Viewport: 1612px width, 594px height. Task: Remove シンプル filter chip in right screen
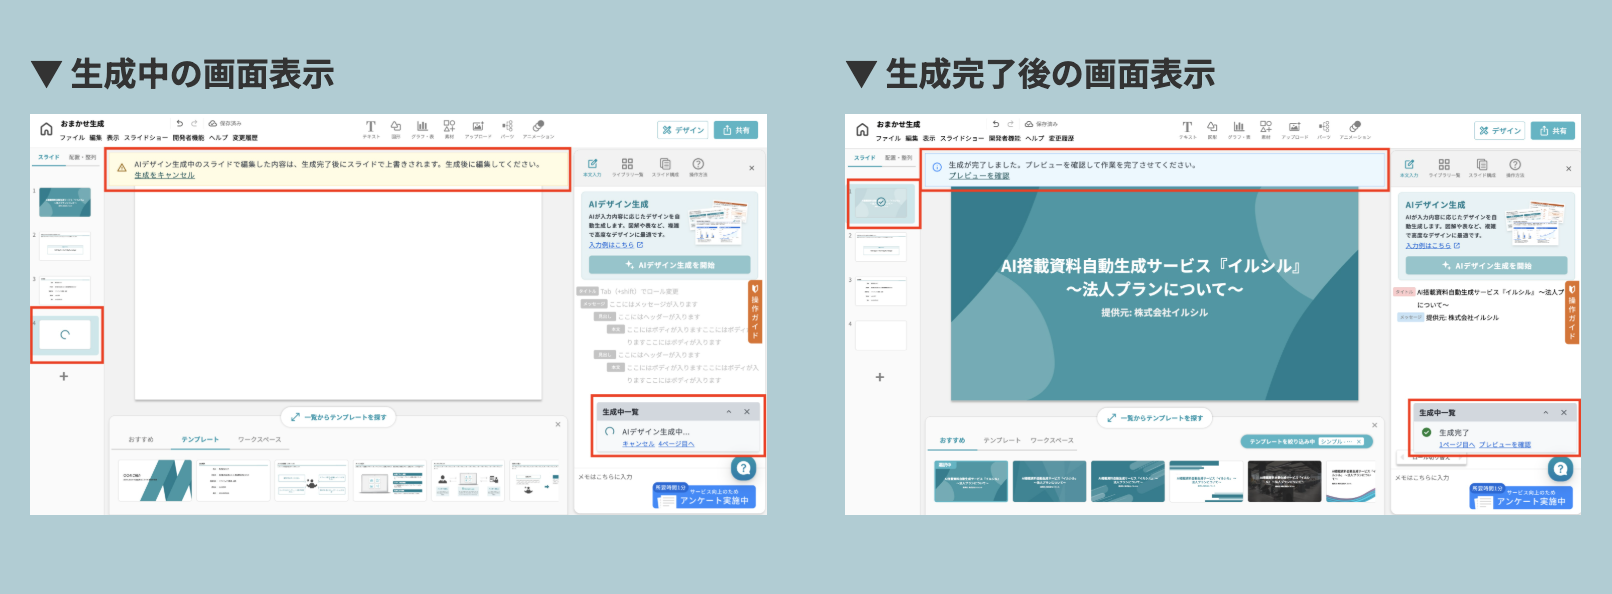1360,441
